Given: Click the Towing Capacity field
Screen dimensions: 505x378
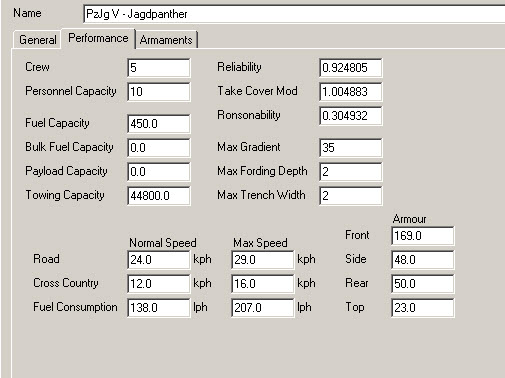Looking at the screenshot, I should tap(159, 196).
